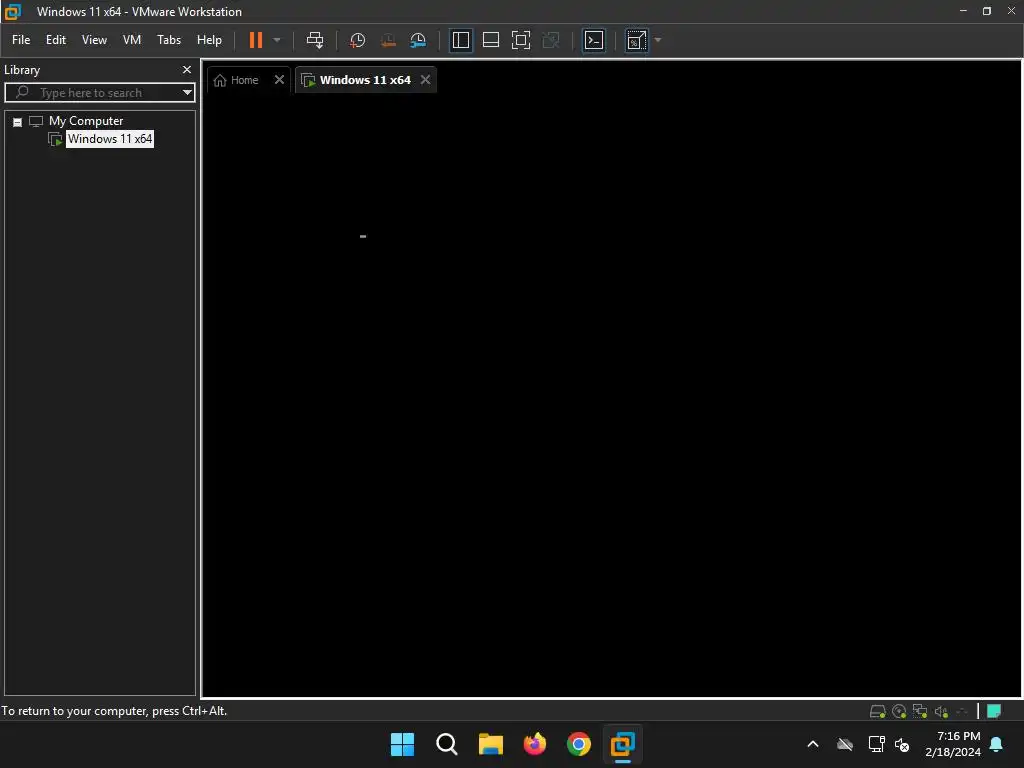The image size is (1024, 768).
Task: Launch Firefox from the taskbar
Action: pyautogui.click(x=535, y=744)
